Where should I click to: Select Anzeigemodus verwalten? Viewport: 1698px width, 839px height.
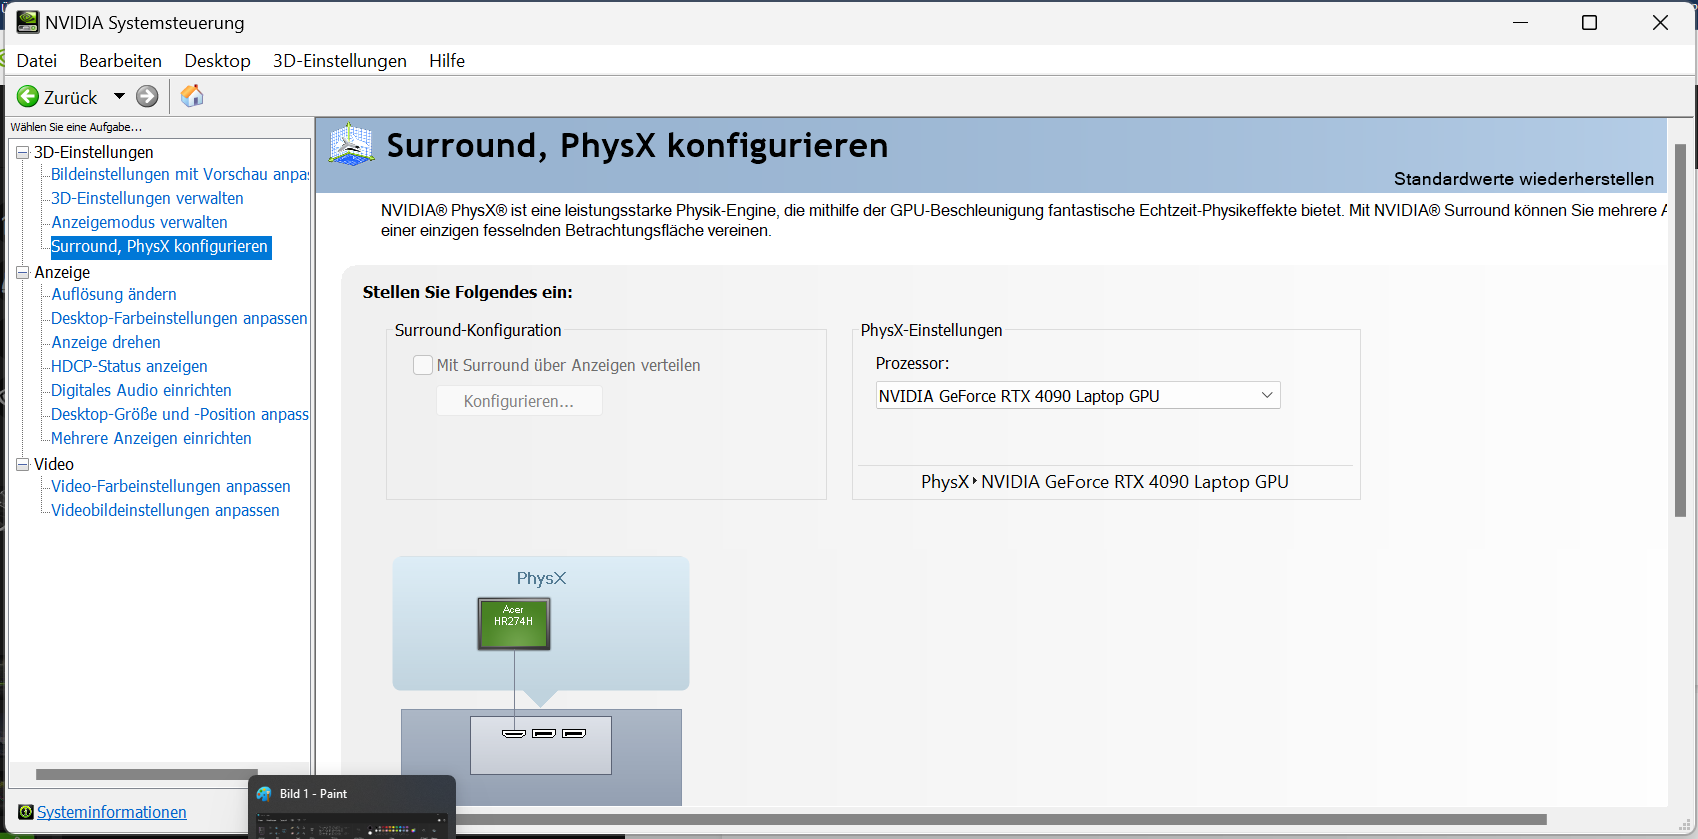tap(139, 222)
